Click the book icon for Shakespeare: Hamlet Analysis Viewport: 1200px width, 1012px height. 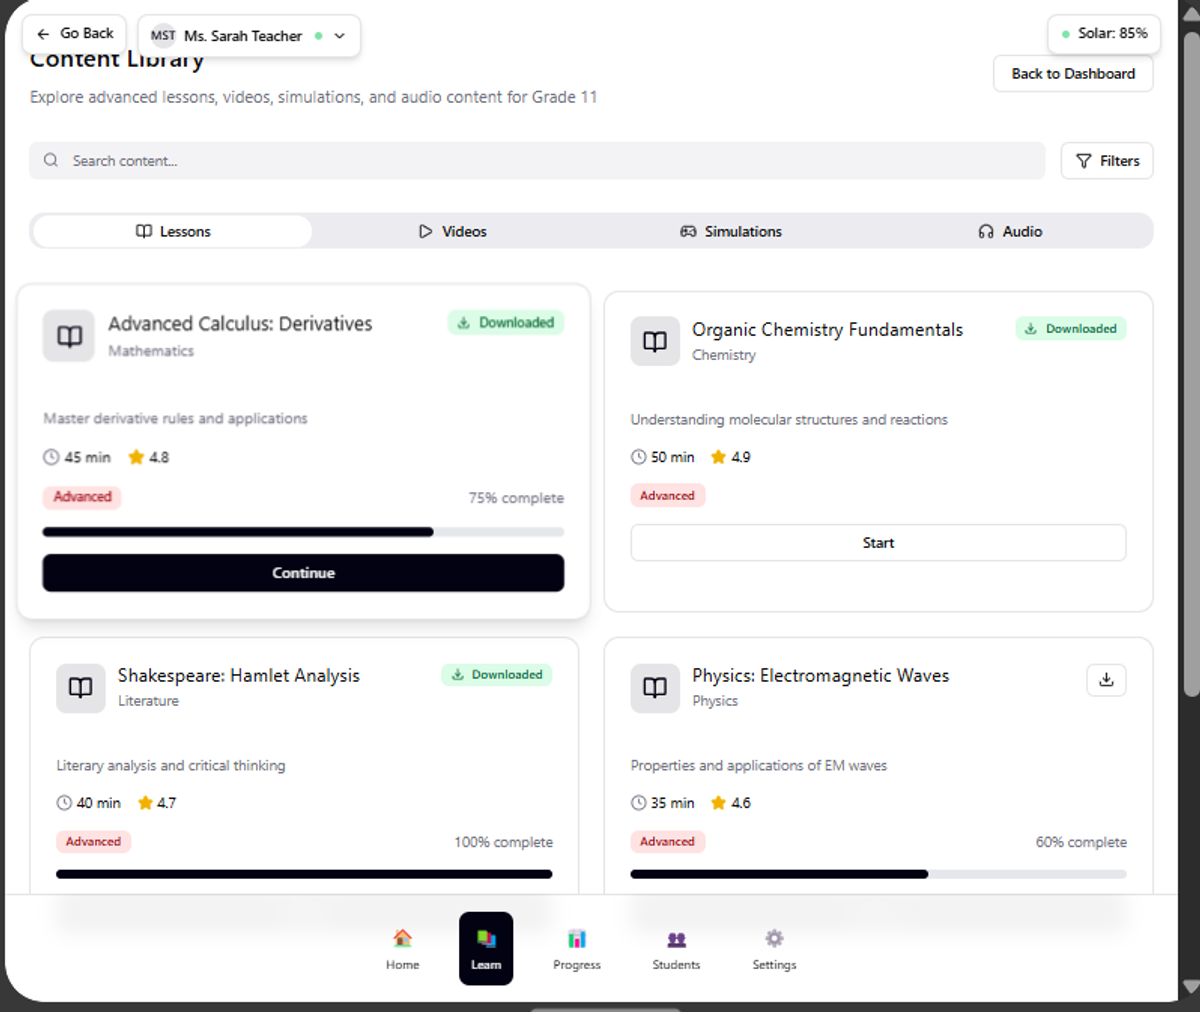[81, 688]
